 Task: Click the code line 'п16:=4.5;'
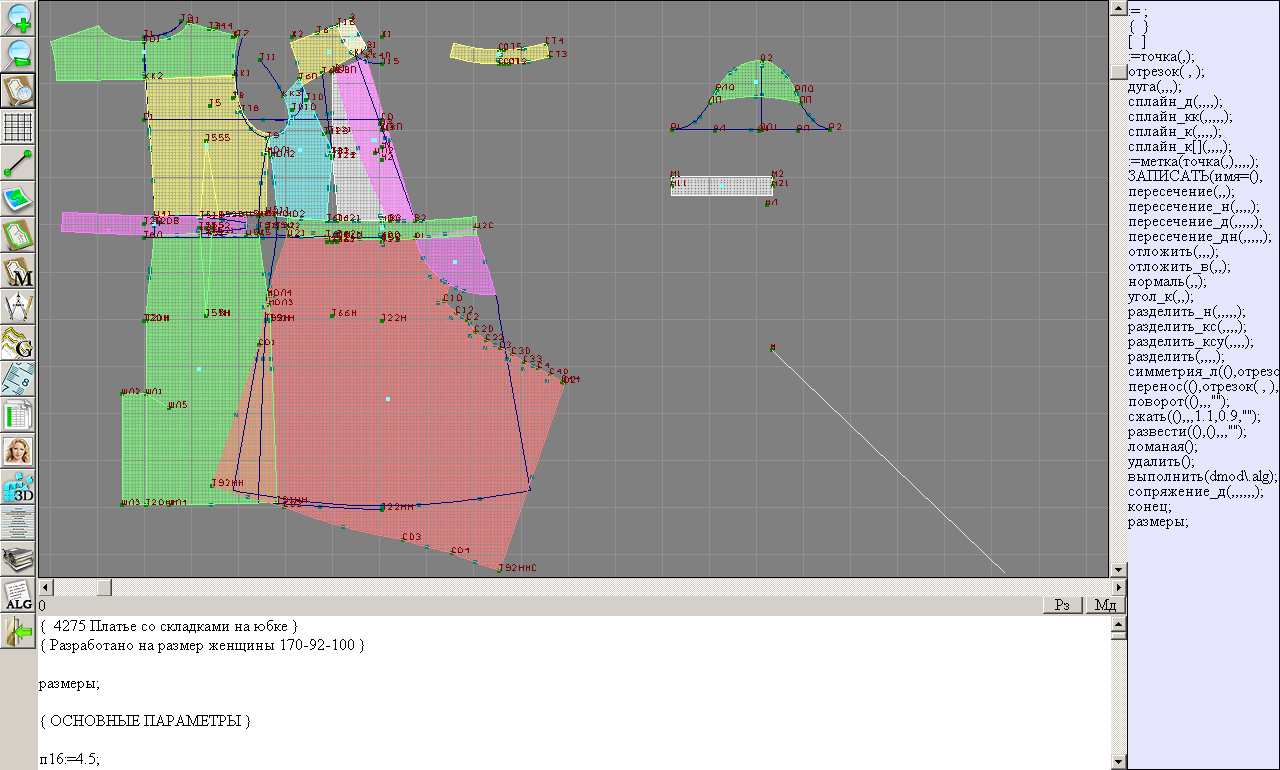pyautogui.click(x=70, y=759)
